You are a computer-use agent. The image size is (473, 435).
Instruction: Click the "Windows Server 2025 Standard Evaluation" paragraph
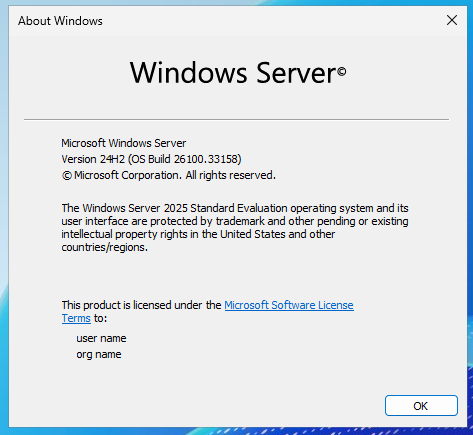tap(235, 228)
